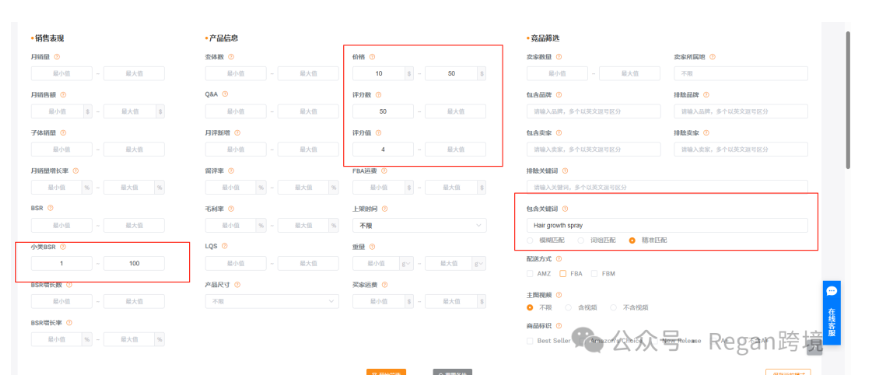Screen dimensions: 895x392
Task: Select the 模糊匹配 radio option
Action: click(530, 240)
